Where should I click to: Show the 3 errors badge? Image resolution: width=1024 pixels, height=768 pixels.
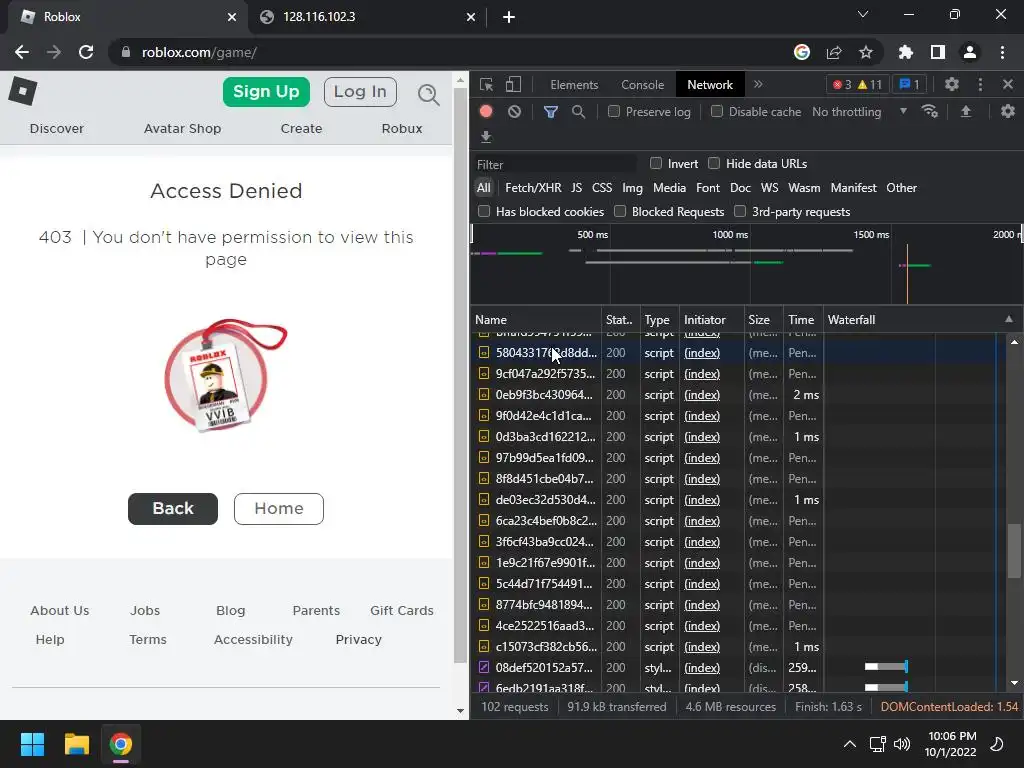point(842,85)
